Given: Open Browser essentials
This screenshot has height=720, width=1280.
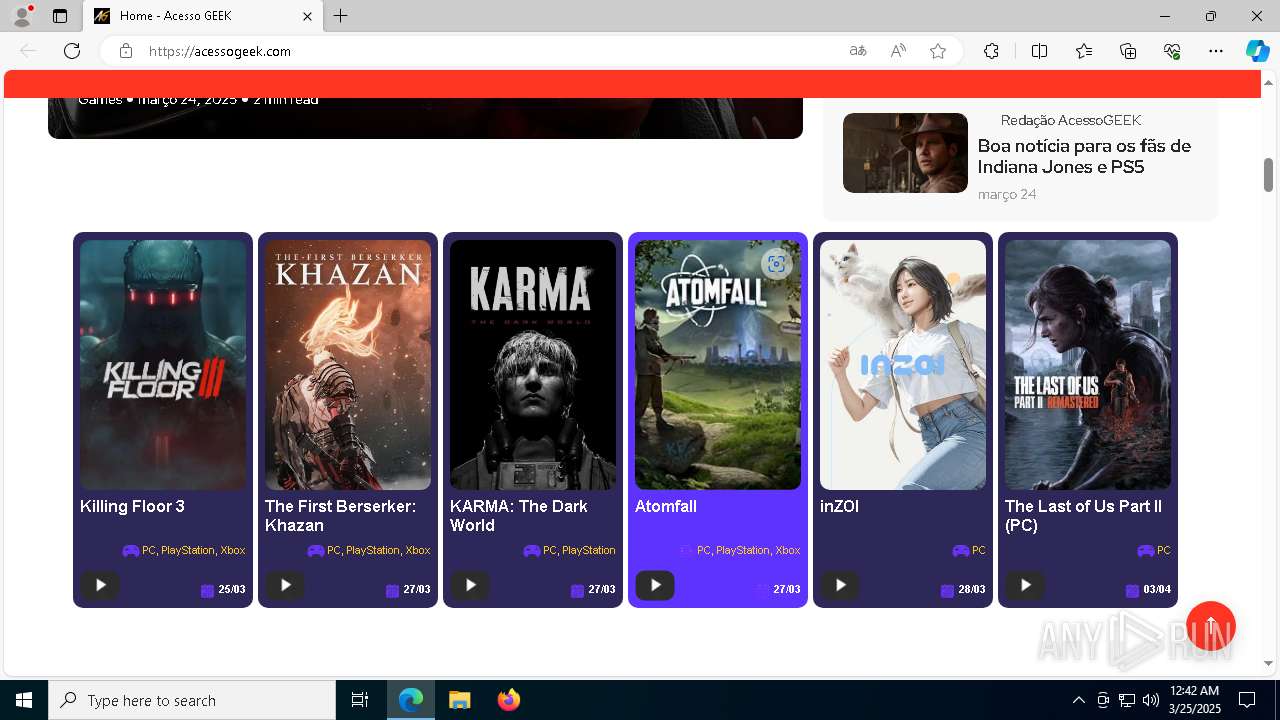Looking at the screenshot, I should pos(1172,51).
